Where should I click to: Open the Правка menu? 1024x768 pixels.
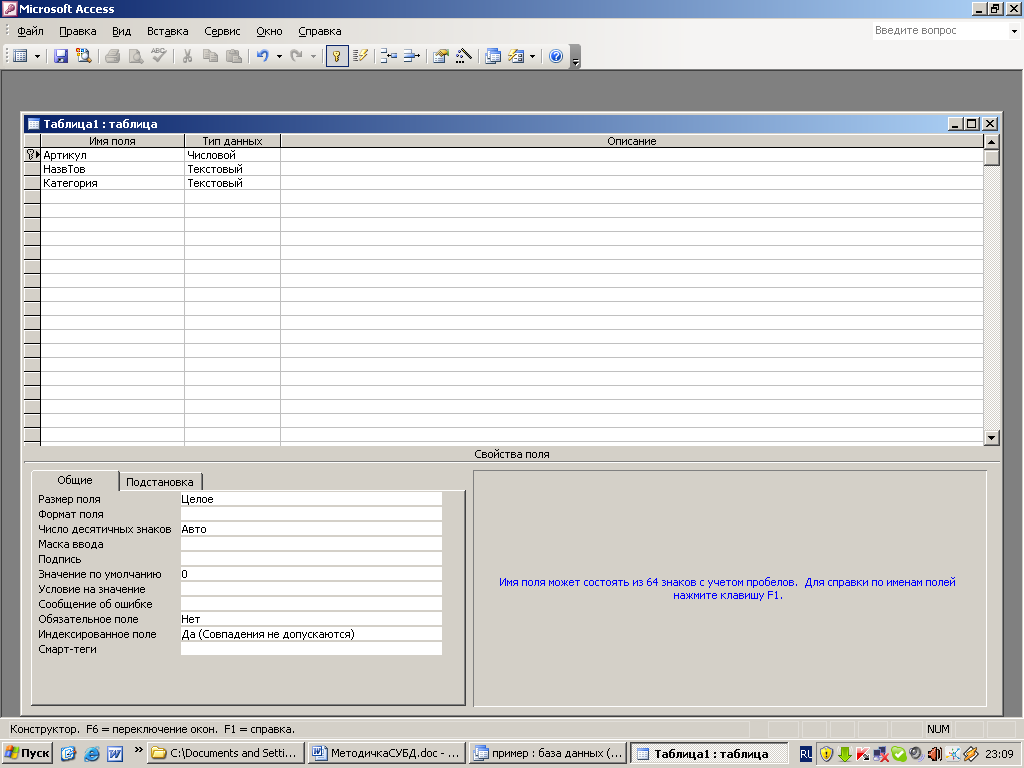tap(78, 31)
